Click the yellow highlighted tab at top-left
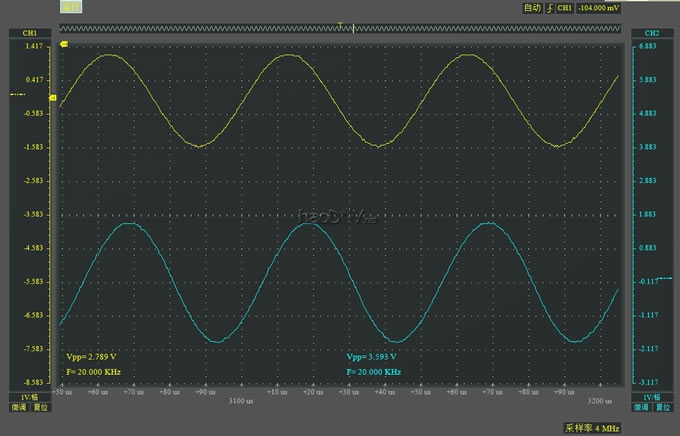Screen dimensions: 680x436 pyautogui.click(x=70, y=8)
